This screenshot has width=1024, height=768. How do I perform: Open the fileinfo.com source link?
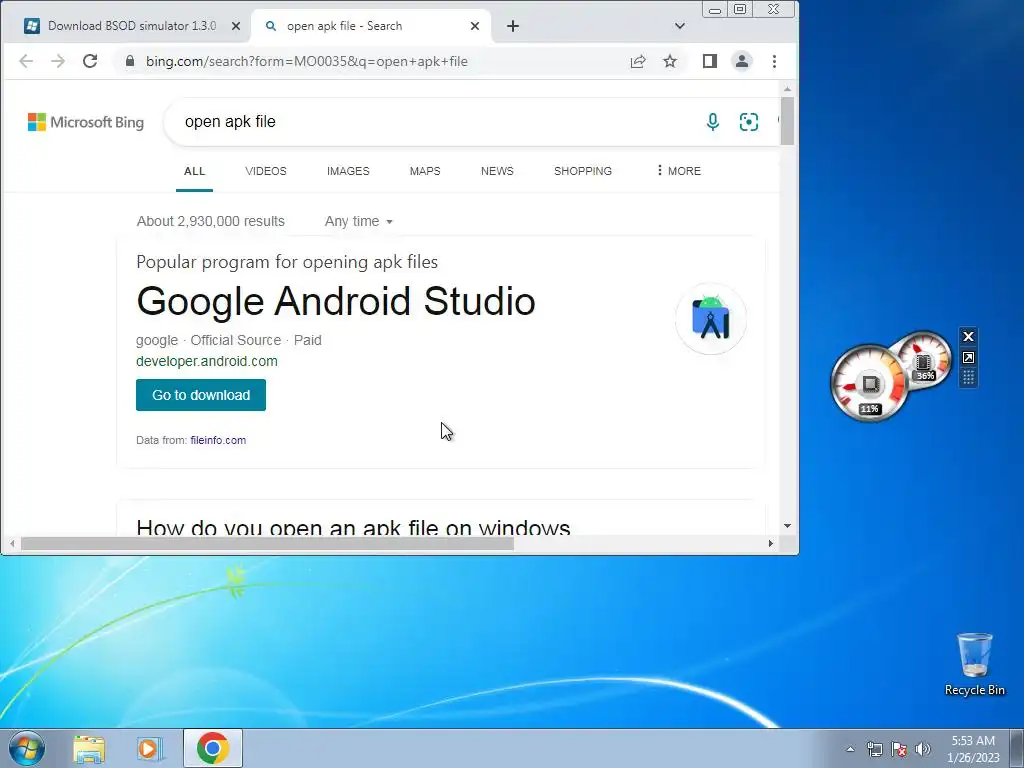(x=218, y=440)
